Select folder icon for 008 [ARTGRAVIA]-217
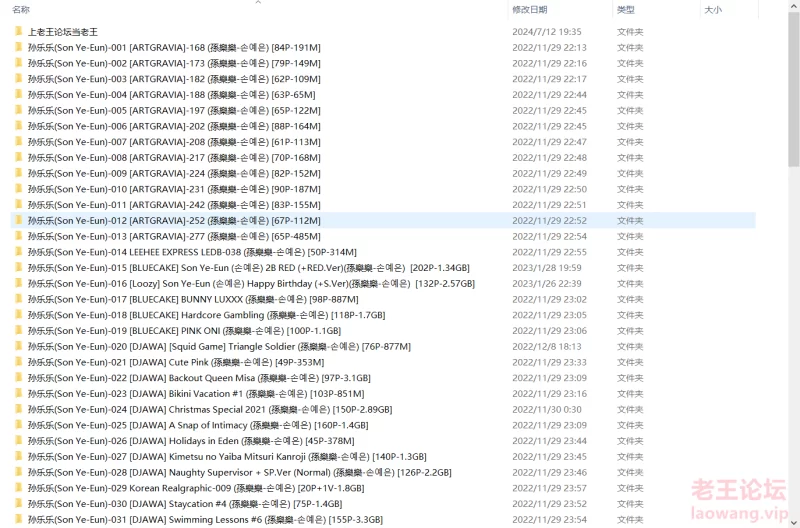 point(19,158)
